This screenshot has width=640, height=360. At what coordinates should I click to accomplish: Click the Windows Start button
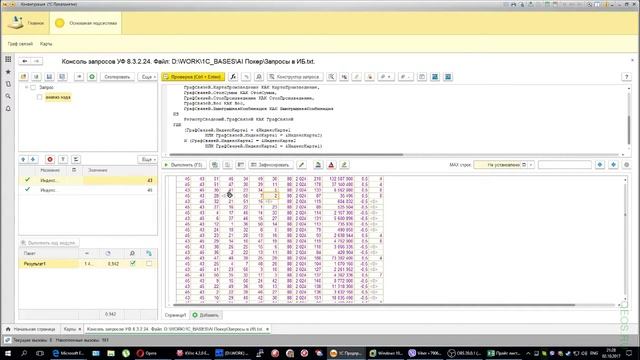pyautogui.click(x=8, y=353)
